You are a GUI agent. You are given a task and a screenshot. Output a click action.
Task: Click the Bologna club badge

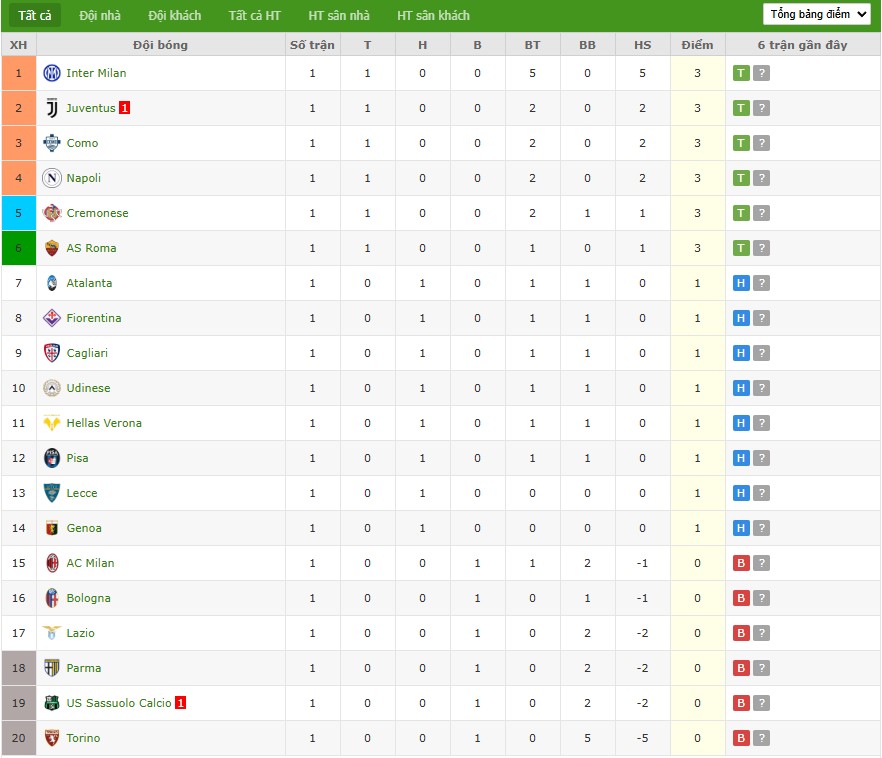pos(53,598)
